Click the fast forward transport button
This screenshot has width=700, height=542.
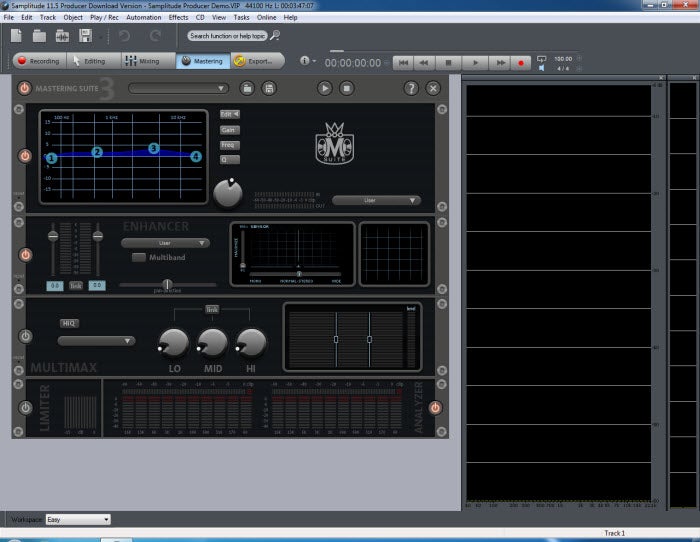coord(500,63)
